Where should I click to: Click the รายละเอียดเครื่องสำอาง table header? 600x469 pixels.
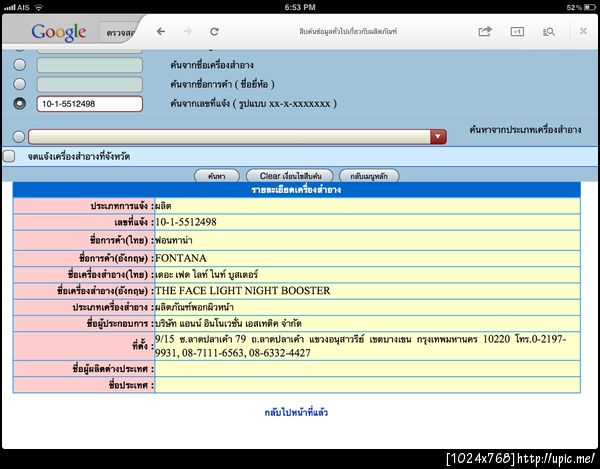[297, 190]
